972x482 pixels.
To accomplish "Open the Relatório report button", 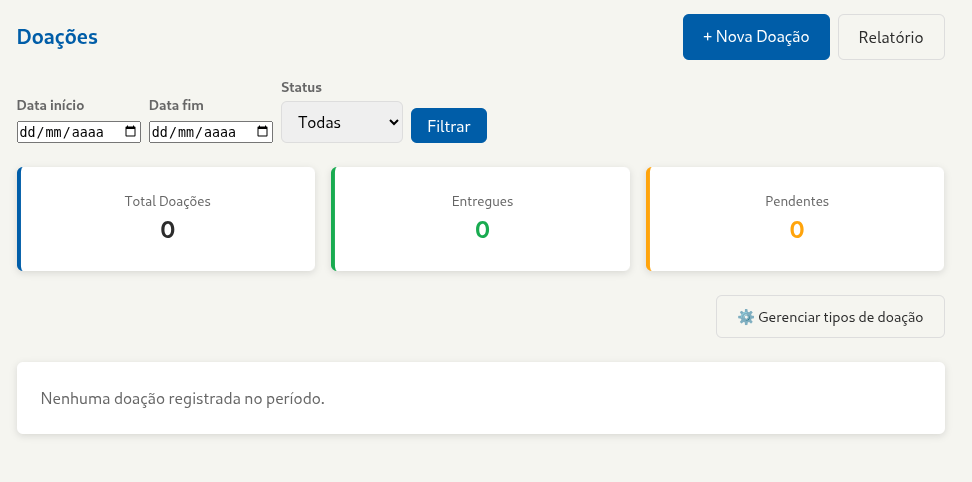I will point(891,37).
